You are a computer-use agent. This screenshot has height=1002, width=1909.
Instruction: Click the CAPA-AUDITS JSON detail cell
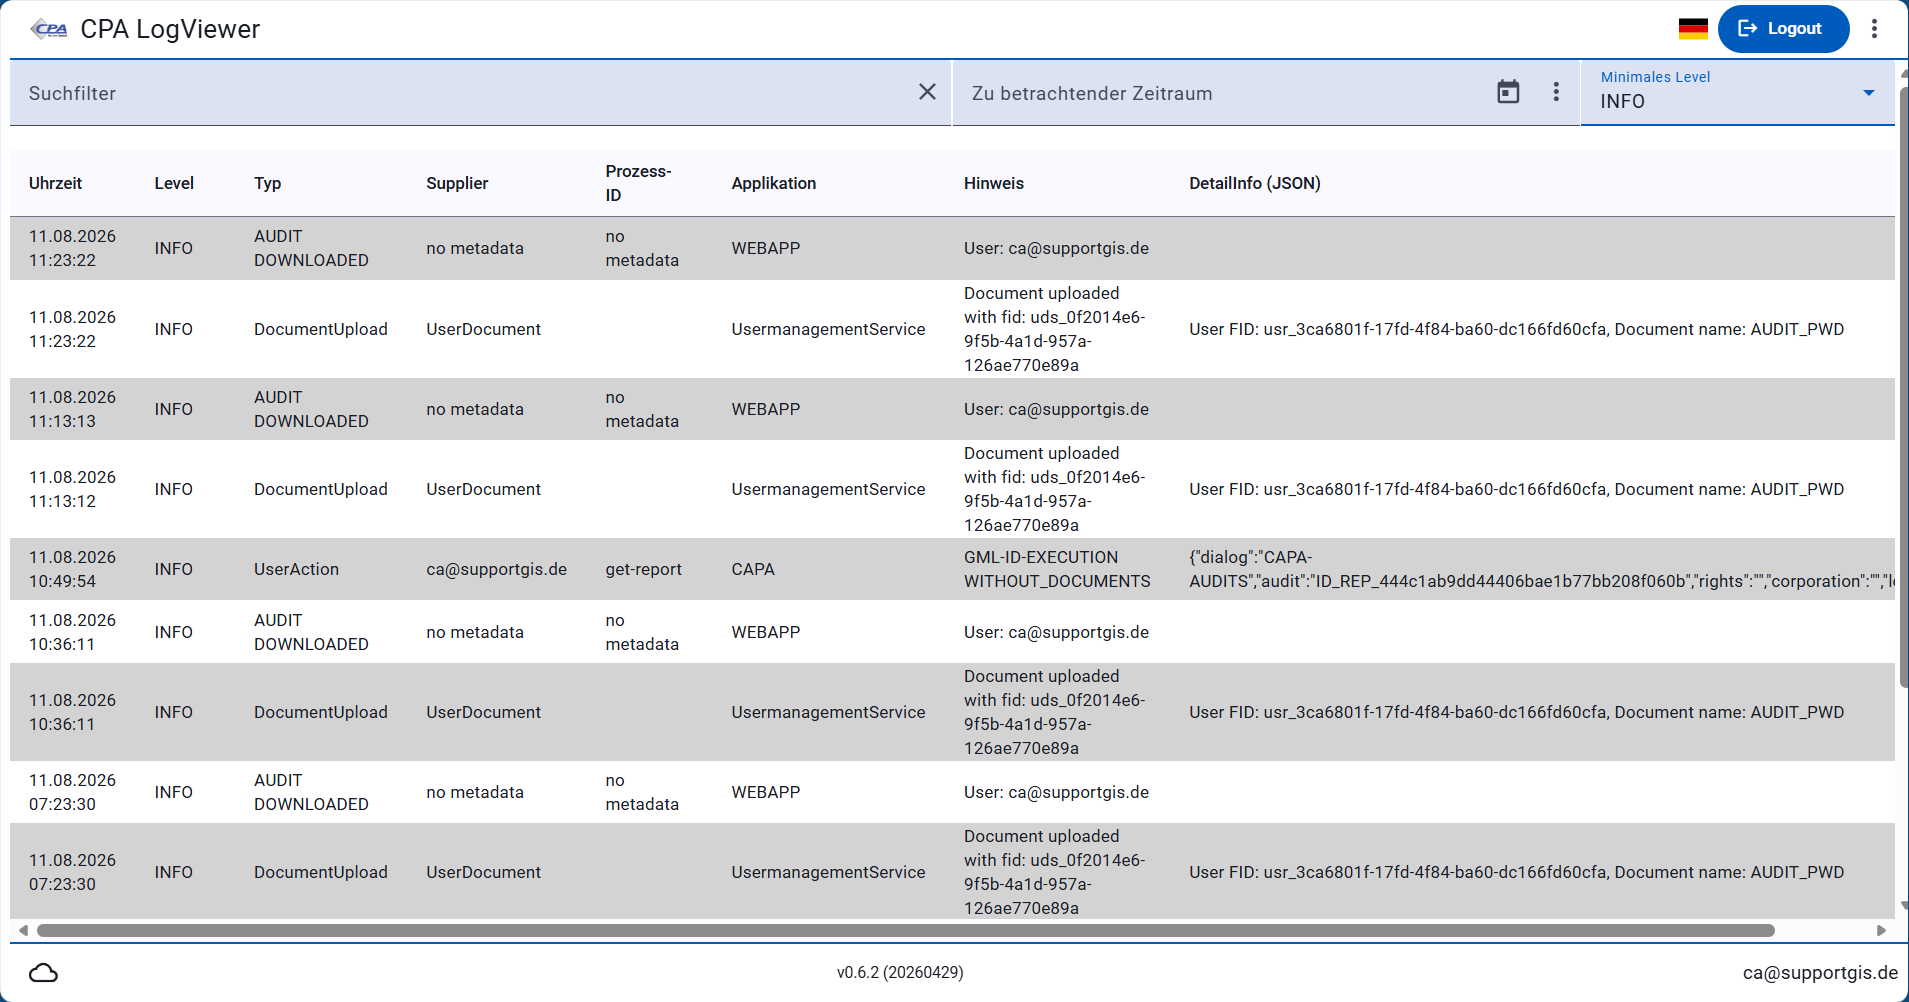pos(1540,569)
